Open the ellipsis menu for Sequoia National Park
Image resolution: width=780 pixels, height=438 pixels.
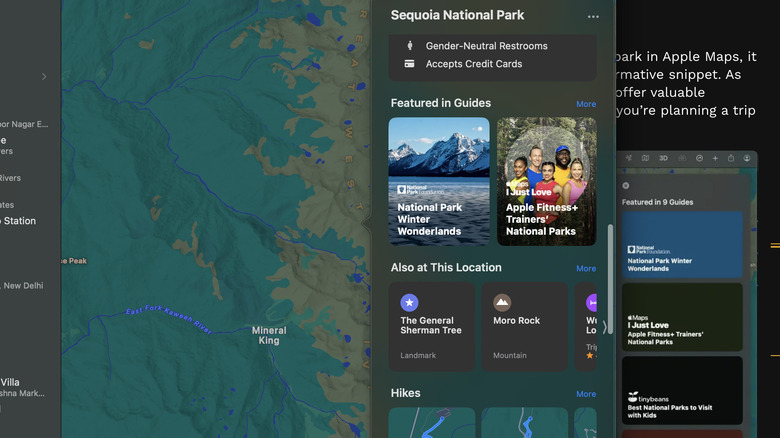point(593,16)
